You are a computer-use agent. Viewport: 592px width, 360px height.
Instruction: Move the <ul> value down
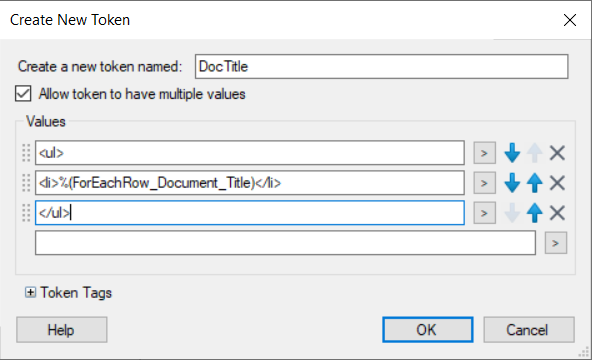coord(512,153)
